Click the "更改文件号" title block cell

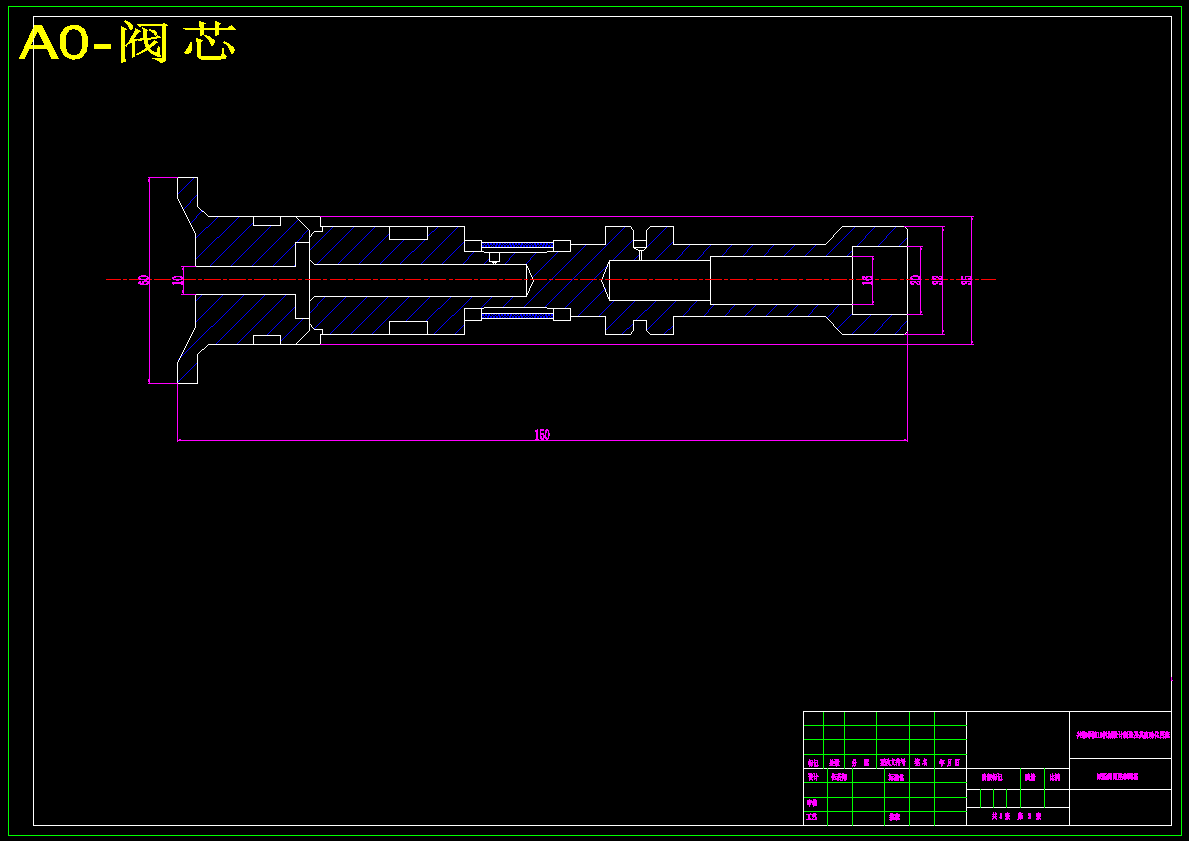tap(893, 762)
